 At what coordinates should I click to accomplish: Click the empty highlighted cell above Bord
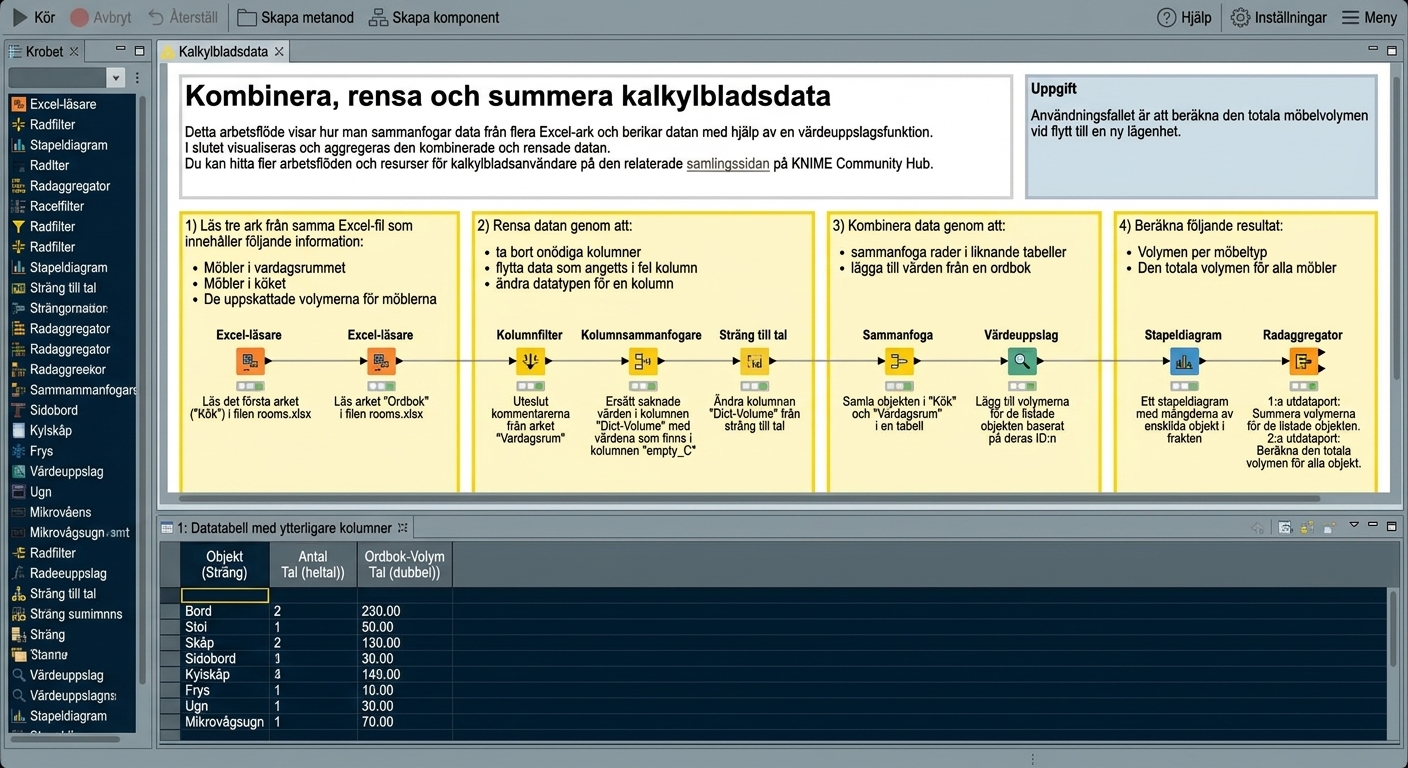pos(225,595)
